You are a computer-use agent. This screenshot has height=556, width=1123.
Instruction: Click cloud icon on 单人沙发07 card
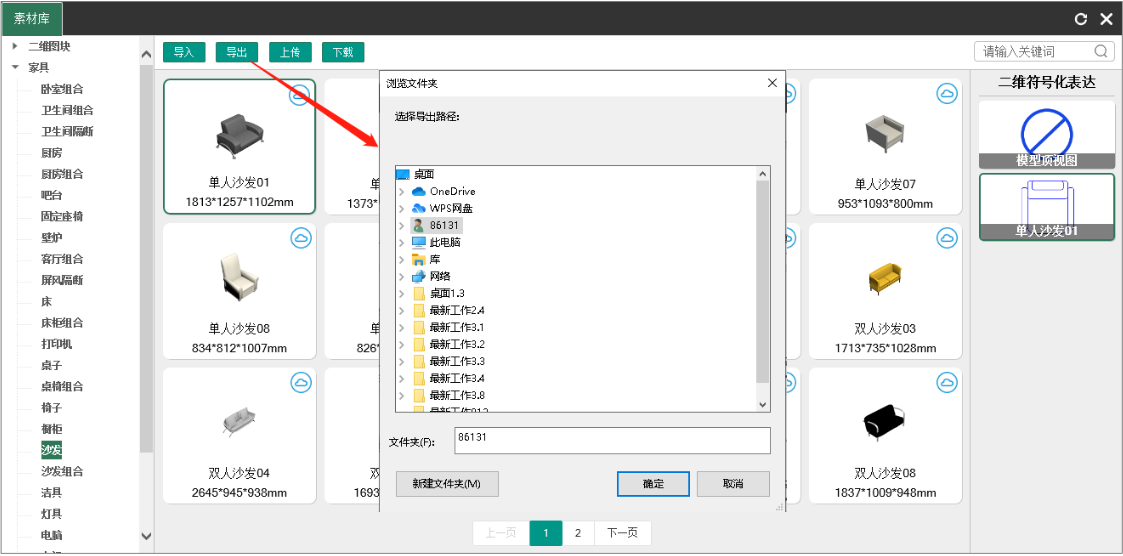point(948,93)
